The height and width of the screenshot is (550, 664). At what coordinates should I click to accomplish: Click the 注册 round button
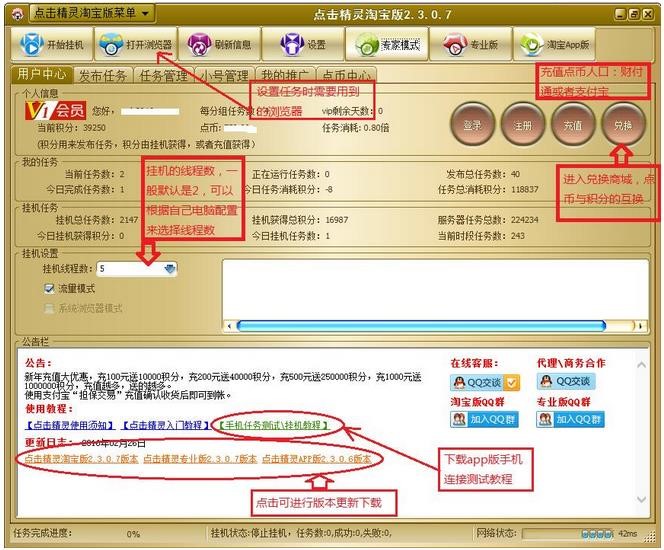coord(523,125)
